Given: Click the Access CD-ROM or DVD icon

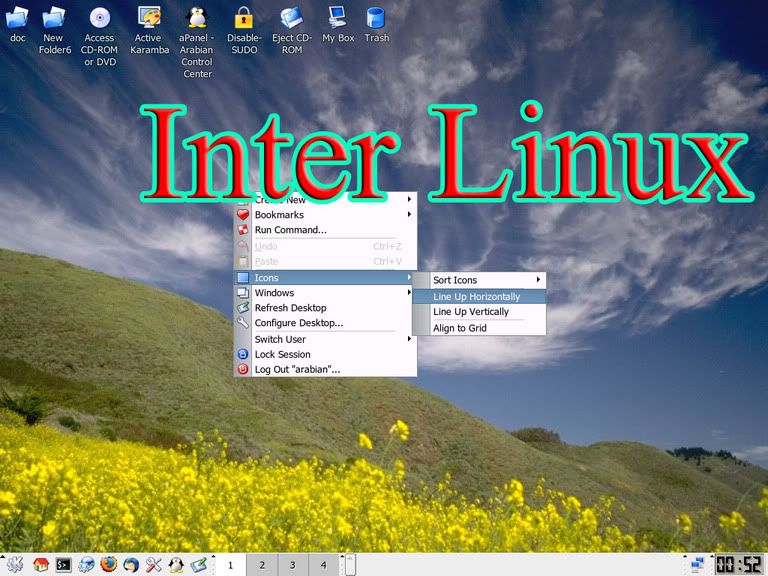Looking at the screenshot, I should tap(99, 19).
